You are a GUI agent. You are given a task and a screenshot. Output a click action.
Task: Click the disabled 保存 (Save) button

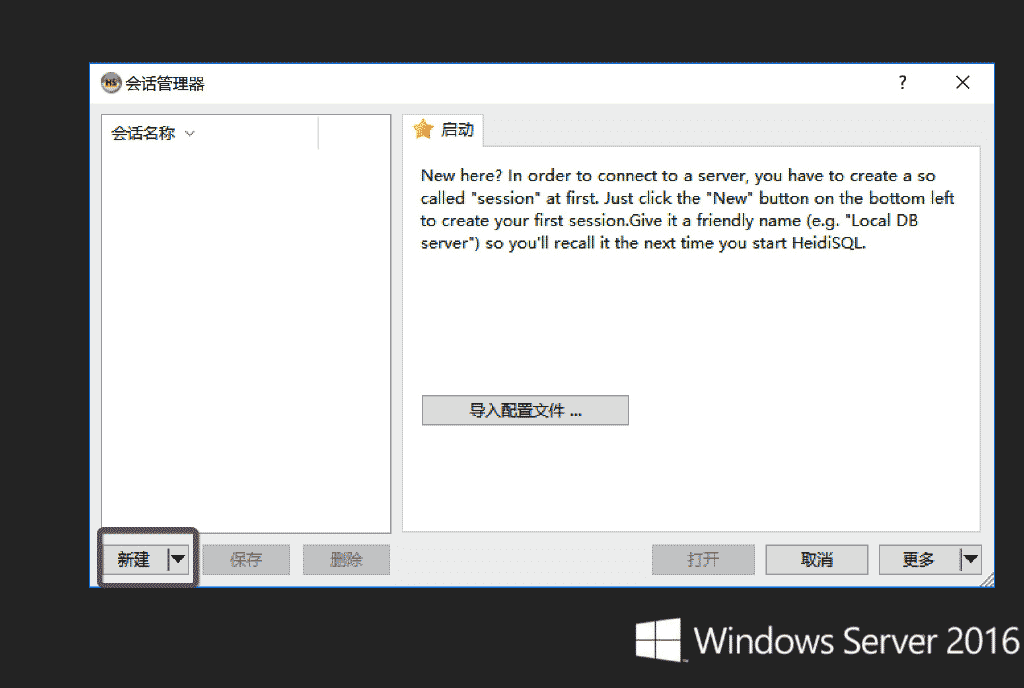tap(246, 559)
